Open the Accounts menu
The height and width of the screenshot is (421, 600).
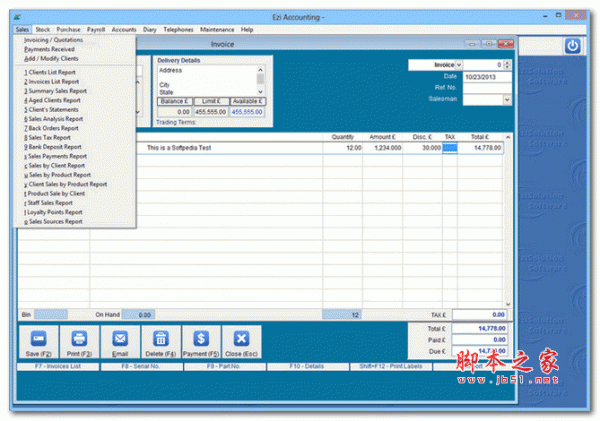pos(124,29)
